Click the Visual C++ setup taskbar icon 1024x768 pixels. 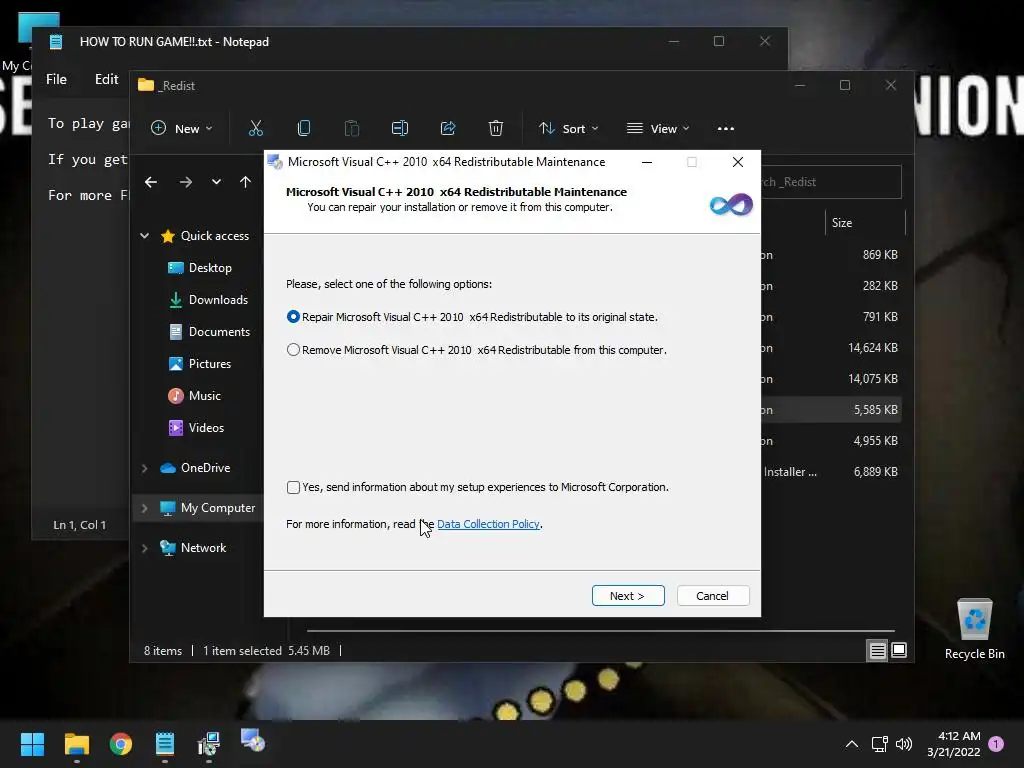253,741
